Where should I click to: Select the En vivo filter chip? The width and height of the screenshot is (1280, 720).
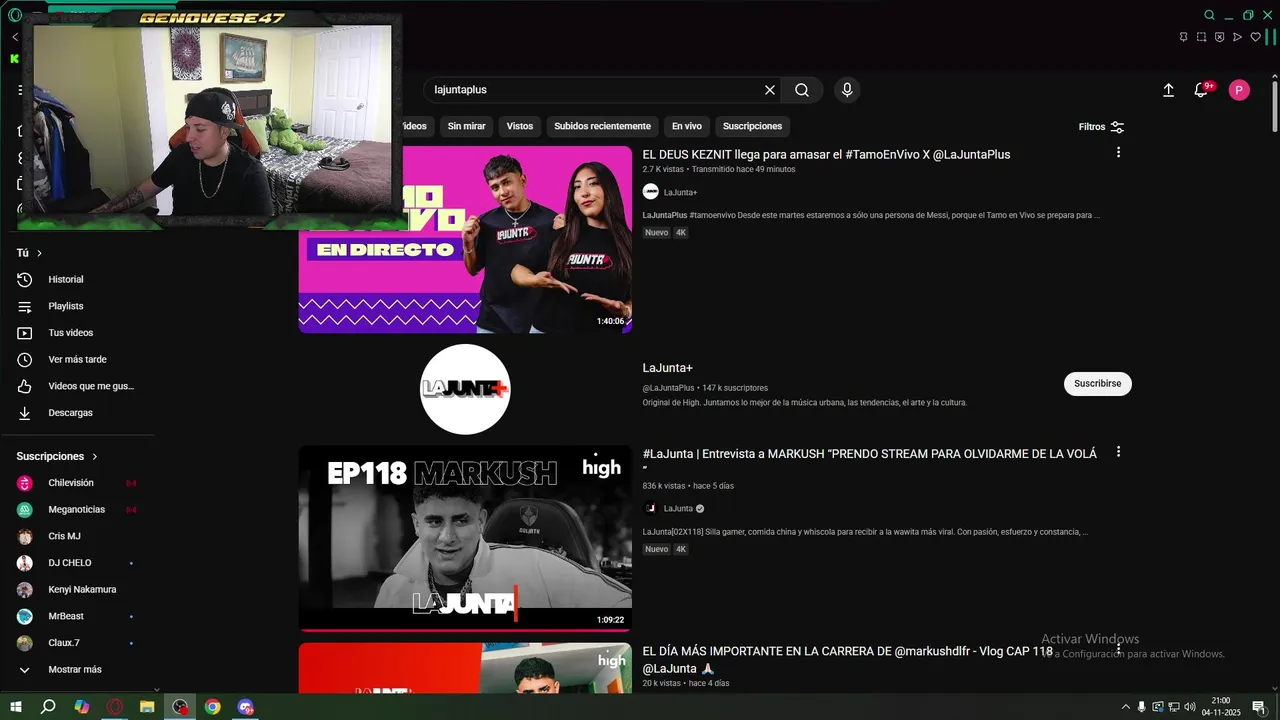click(687, 126)
